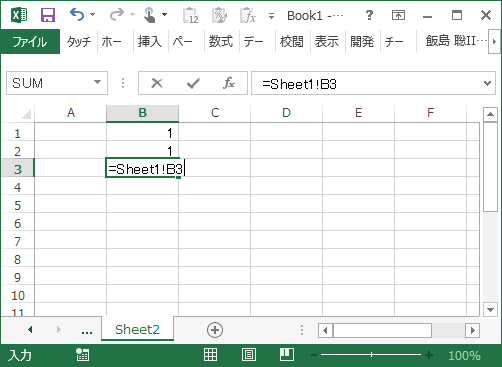Open Insert Function fx button

click(x=229, y=83)
